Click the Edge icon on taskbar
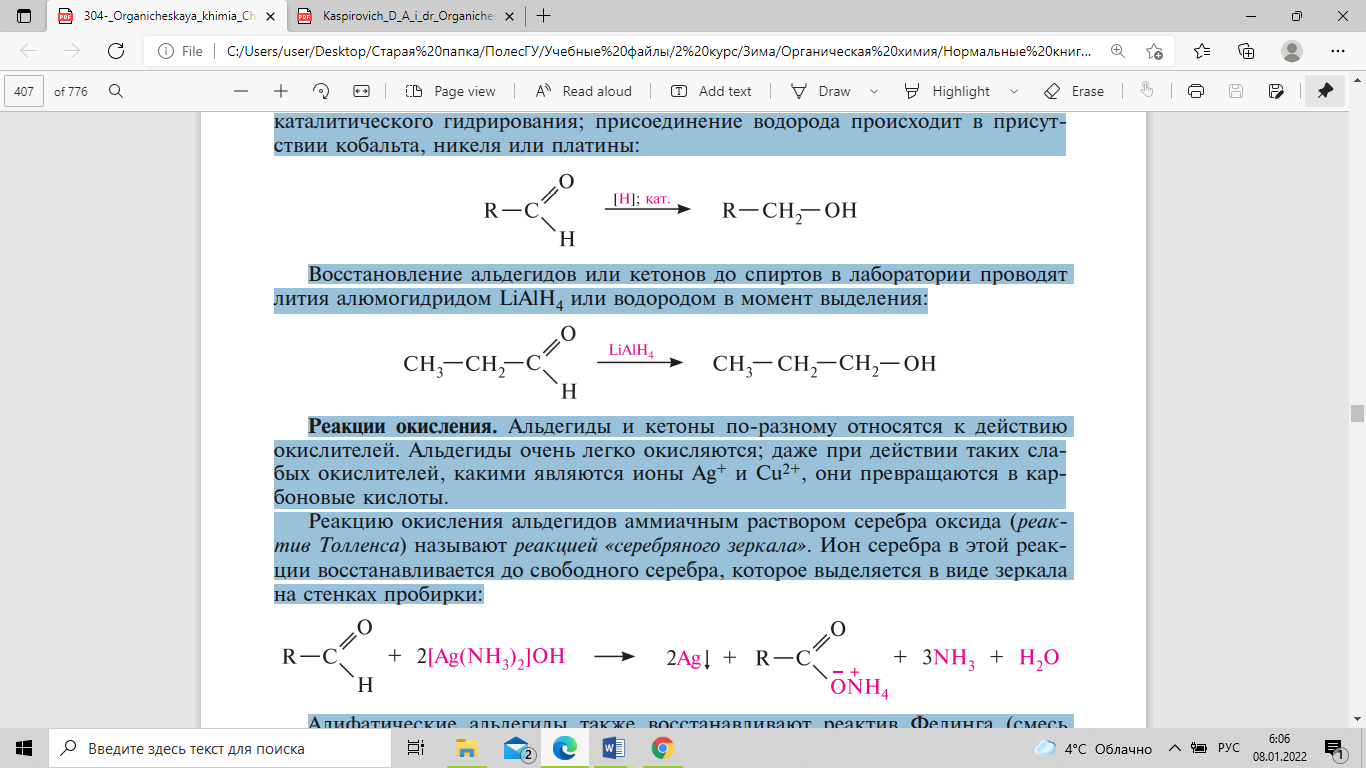This screenshot has width=1366, height=768. (x=565, y=748)
